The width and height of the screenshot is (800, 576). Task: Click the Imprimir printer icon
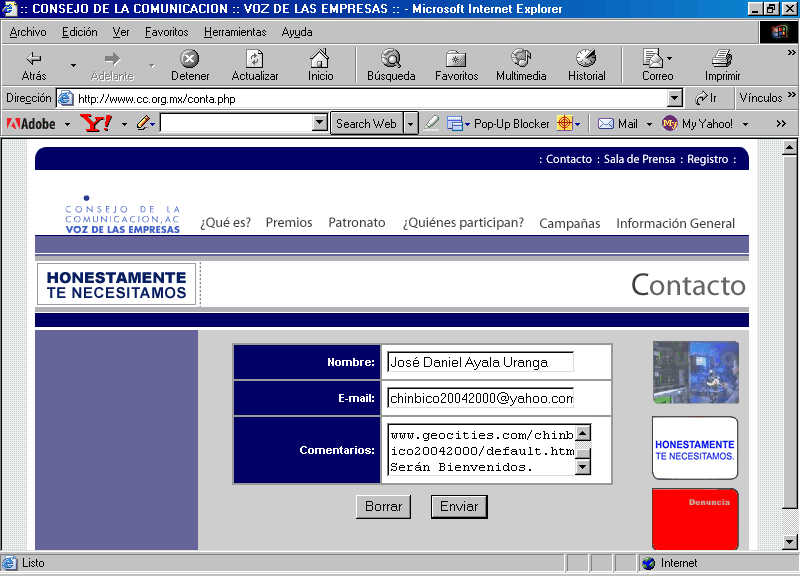[x=722, y=59]
